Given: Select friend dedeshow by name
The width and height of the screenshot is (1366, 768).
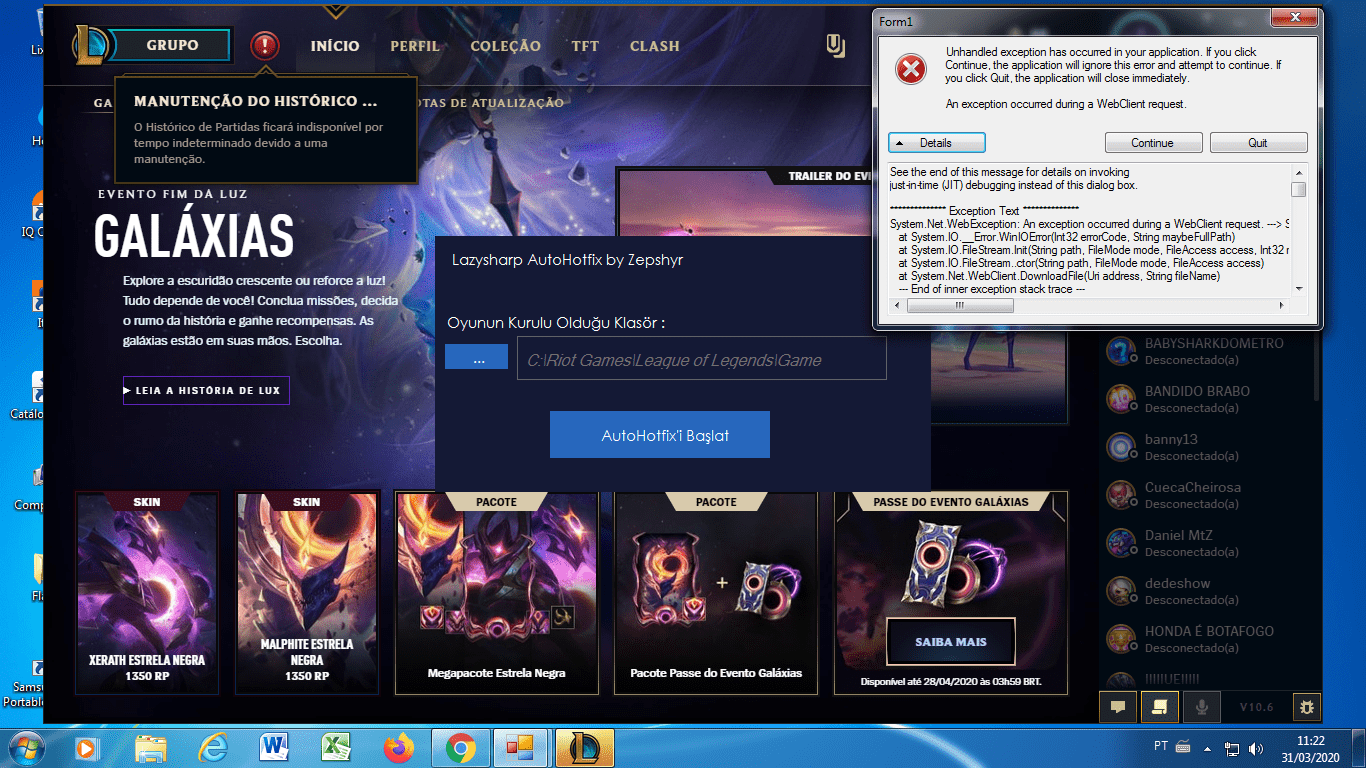Looking at the screenshot, I should pyautogui.click(x=1178, y=584).
